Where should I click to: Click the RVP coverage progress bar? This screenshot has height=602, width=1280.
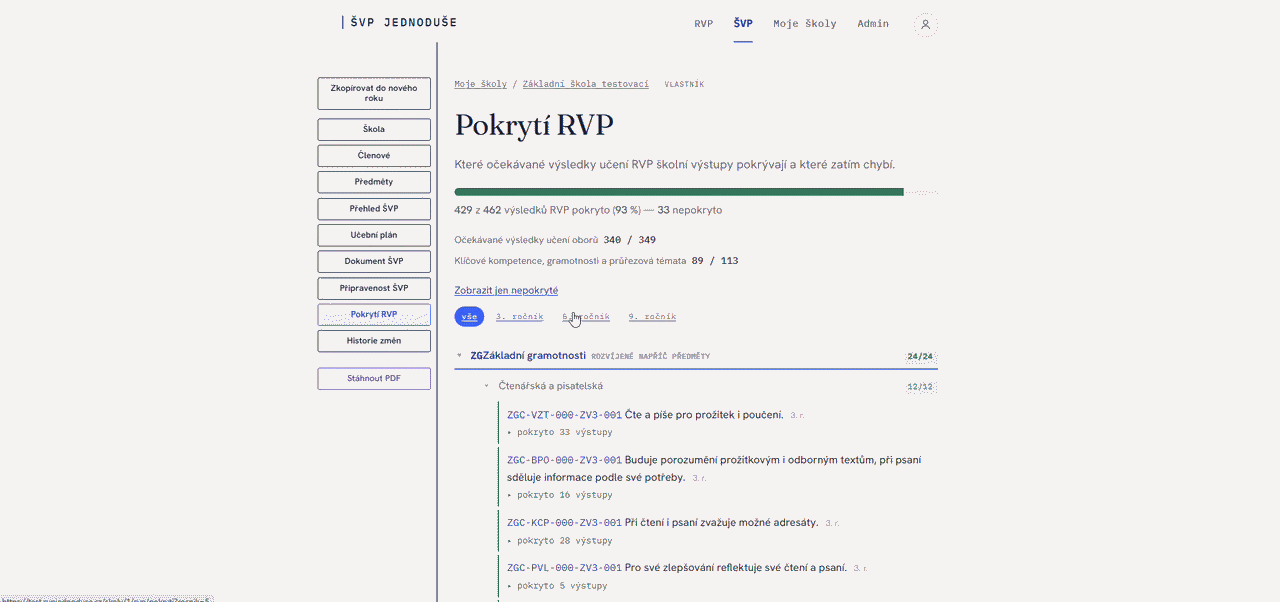pos(696,192)
